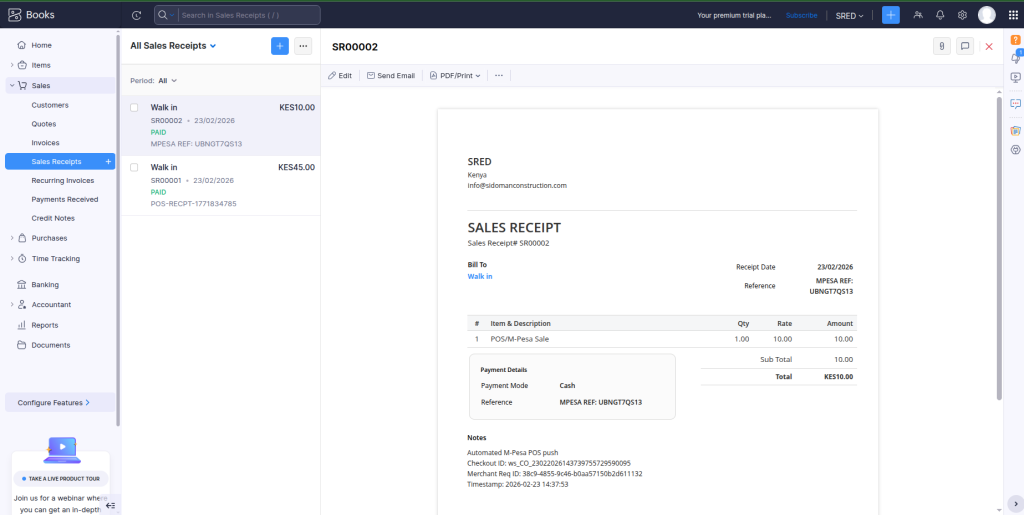Click Edit in receipt toolbar
1024x515 pixels.
tap(340, 76)
